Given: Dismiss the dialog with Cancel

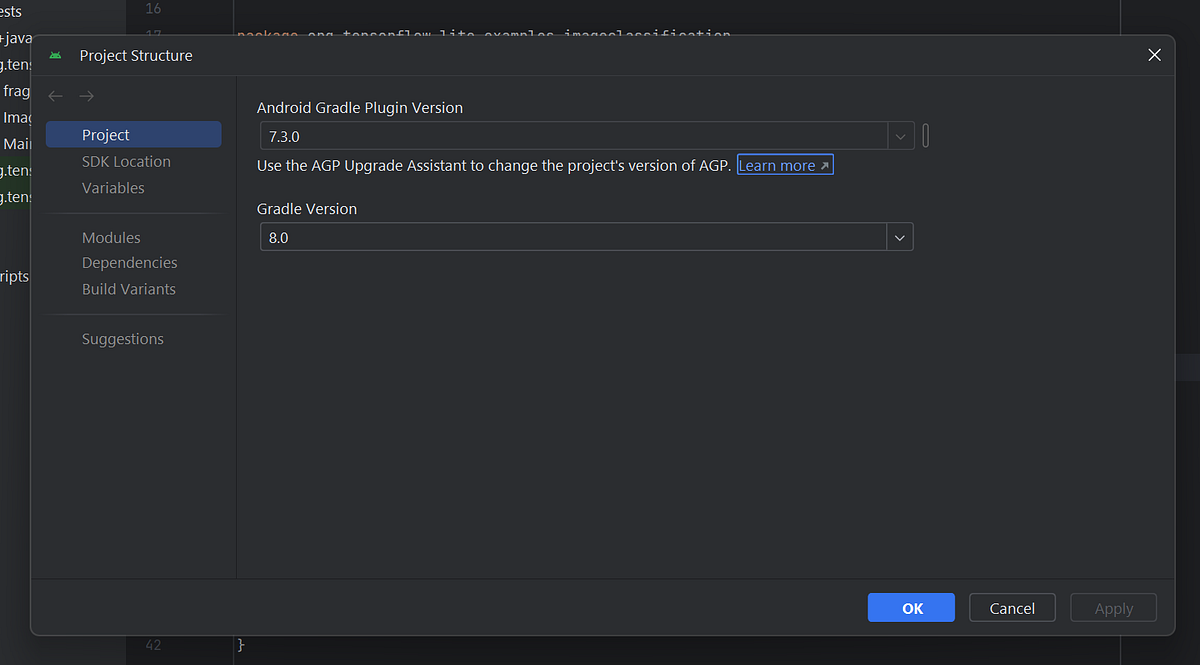Looking at the screenshot, I should point(1011,607).
